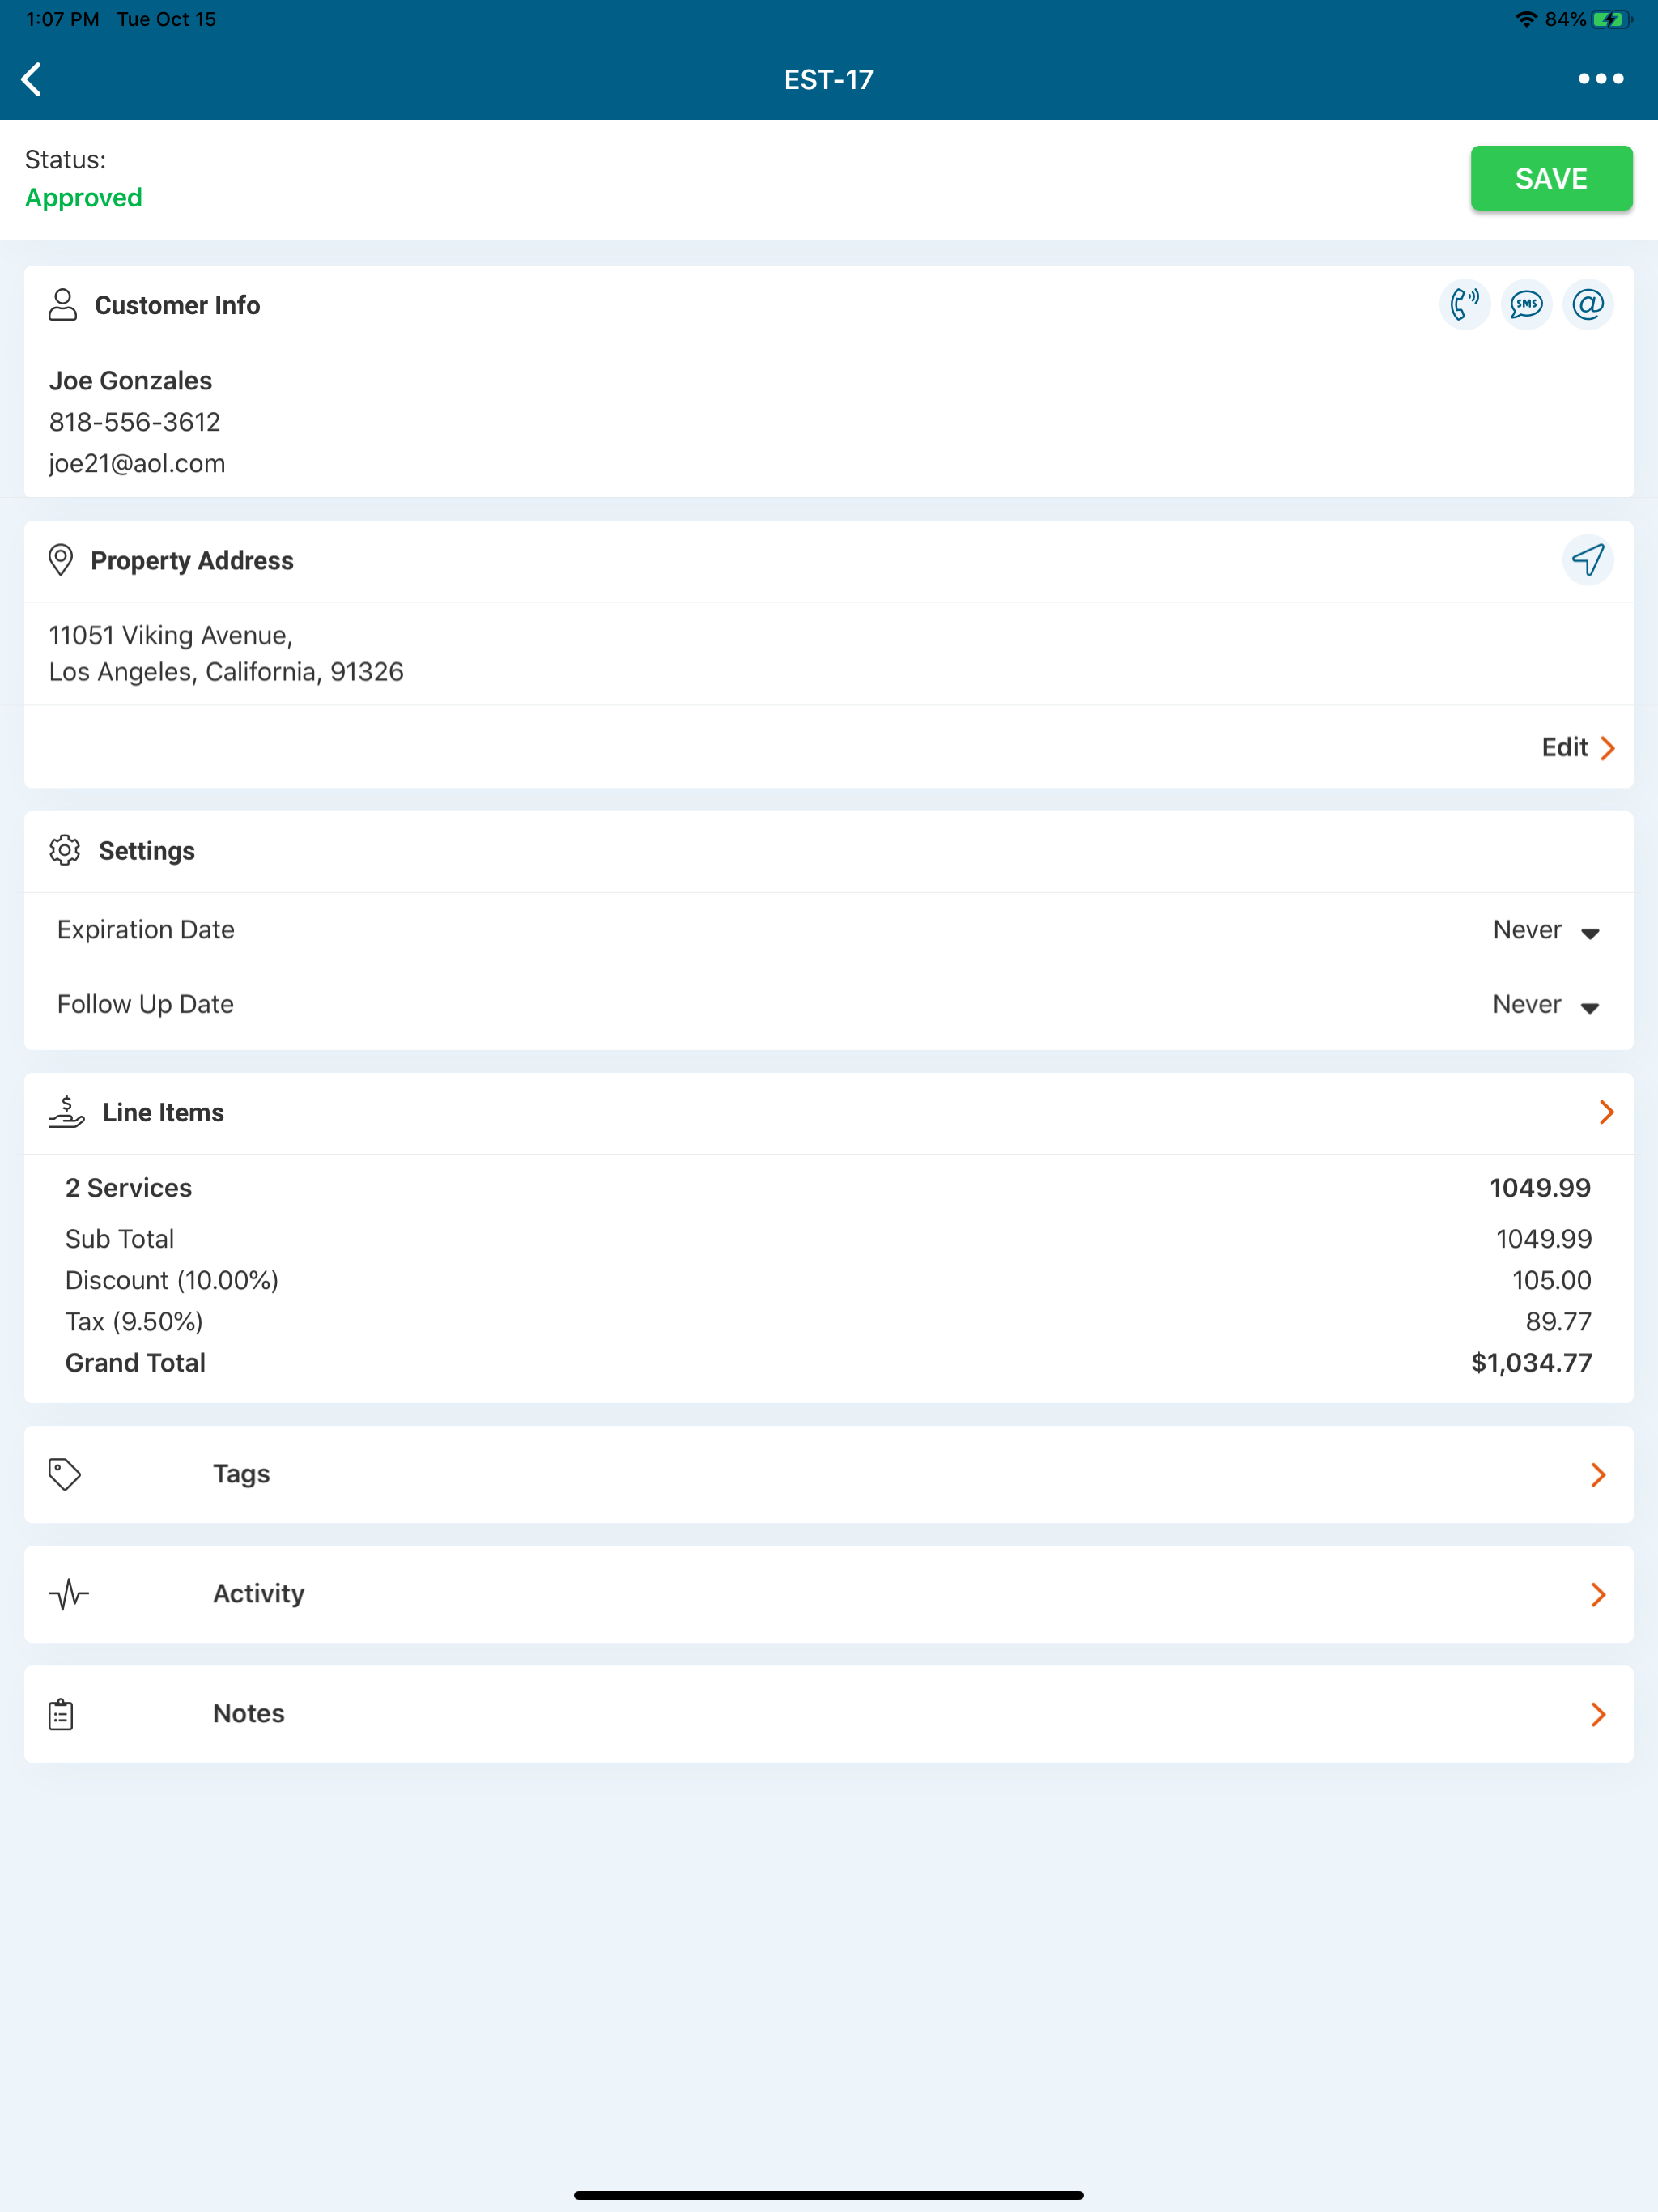Open the Activity section chevron
Image resolution: width=1658 pixels, height=2212 pixels.
click(1598, 1595)
